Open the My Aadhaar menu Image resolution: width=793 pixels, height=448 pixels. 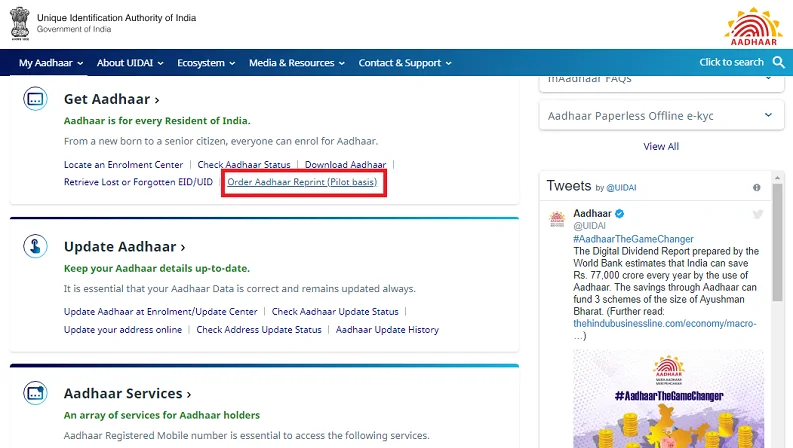[x=51, y=63]
